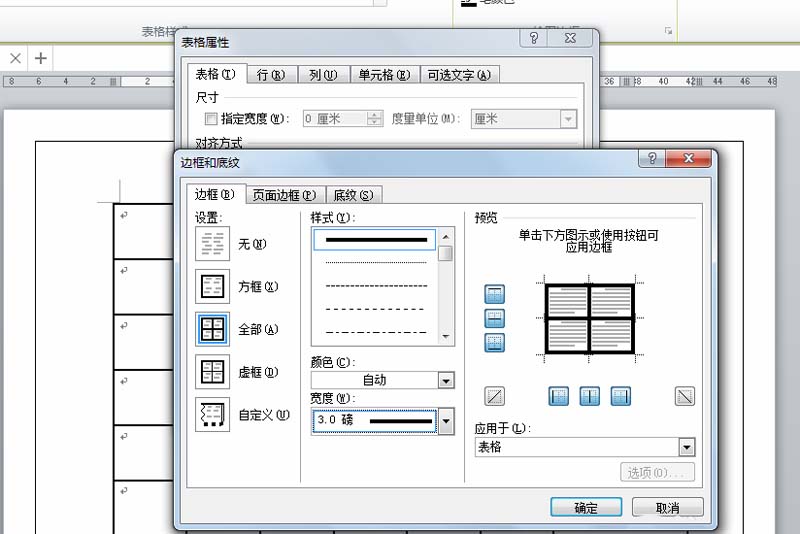Select the Custom (自定义) border setting icon
The image size is (800, 534).
[x=212, y=415]
